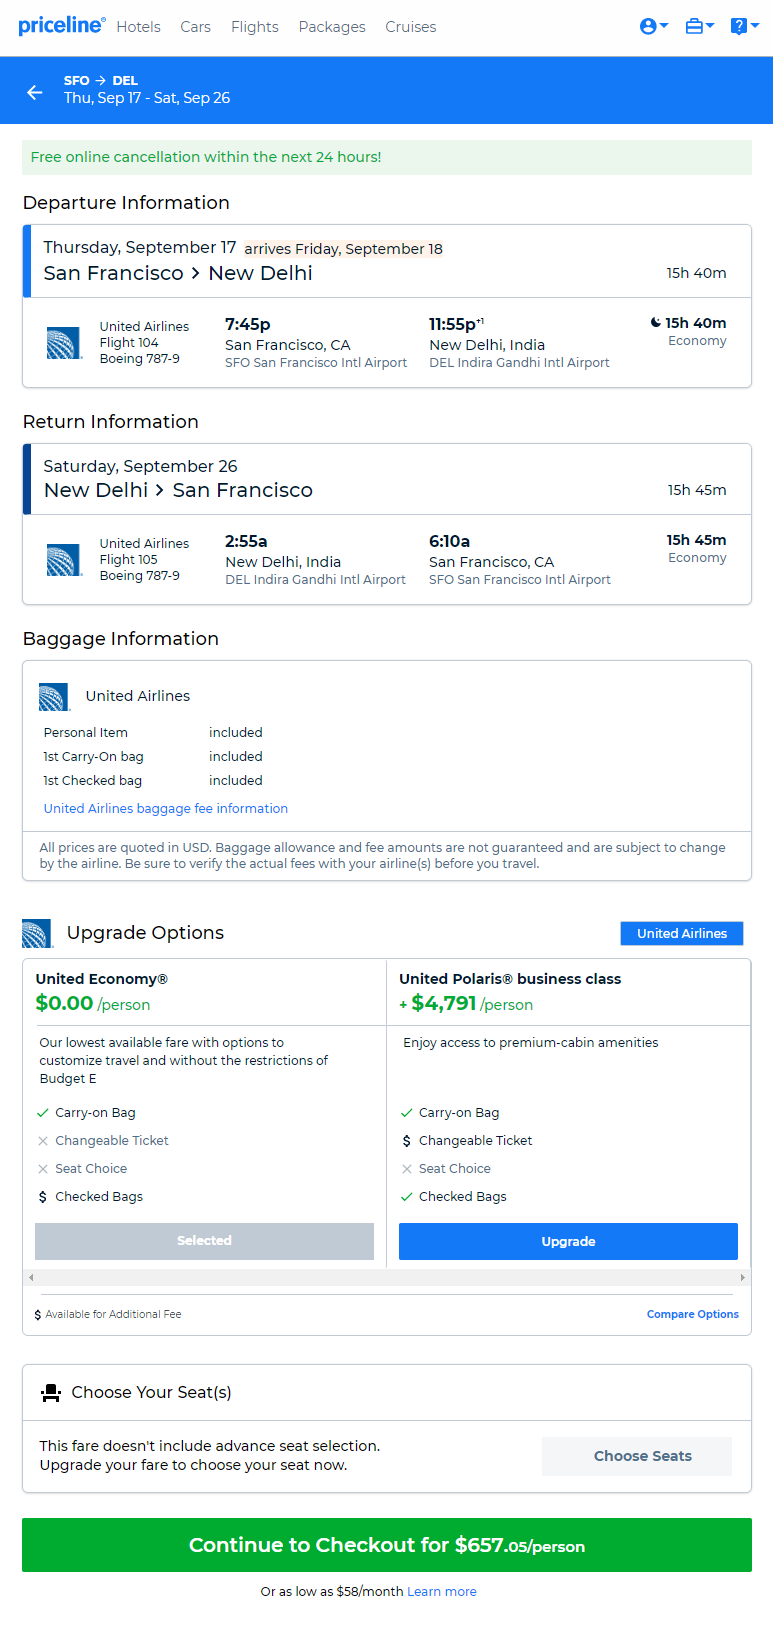773x1625 pixels.
Task: Click Upgrade for United Polaris business class
Action: (568, 1241)
